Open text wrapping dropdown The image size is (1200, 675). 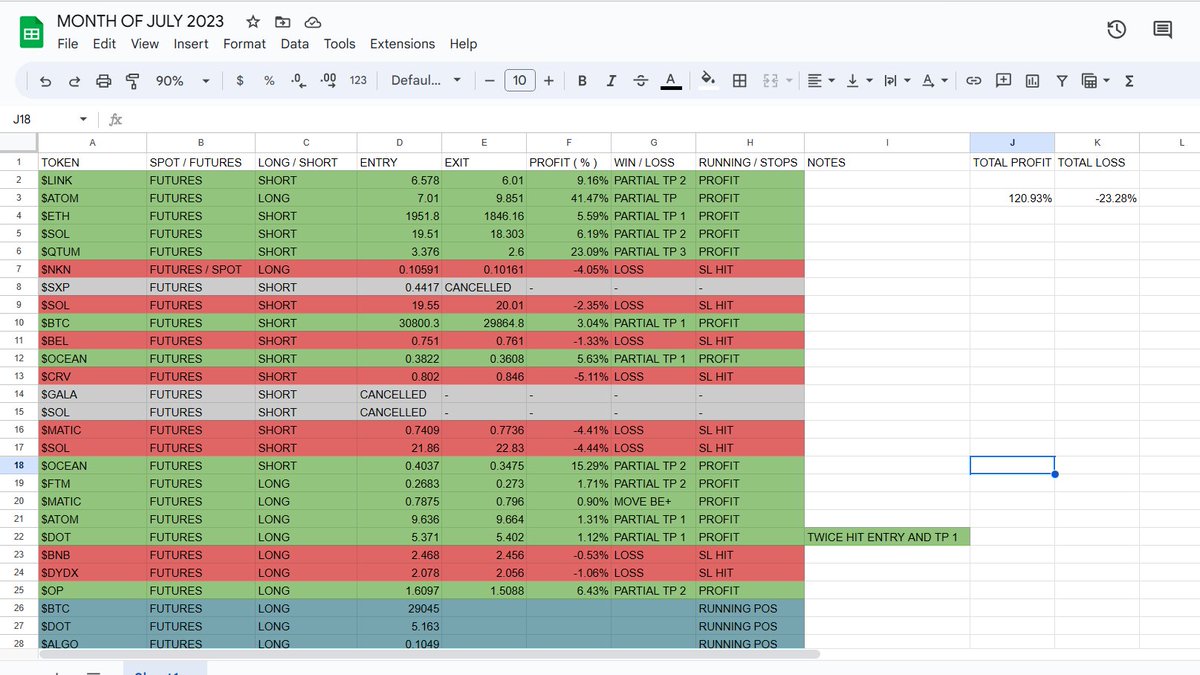[x=896, y=81]
